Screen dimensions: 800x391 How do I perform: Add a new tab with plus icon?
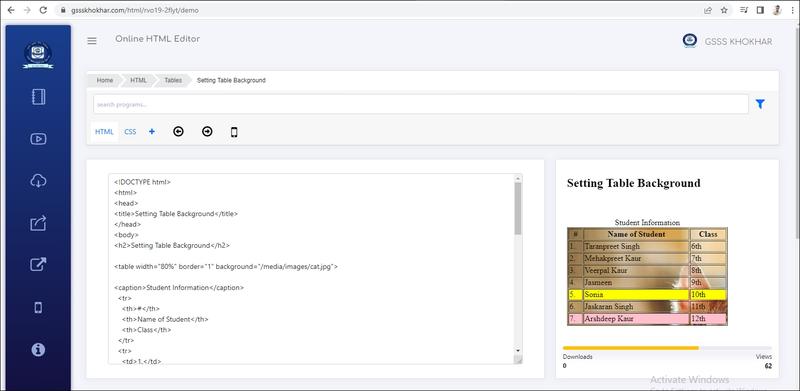(x=152, y=132)
